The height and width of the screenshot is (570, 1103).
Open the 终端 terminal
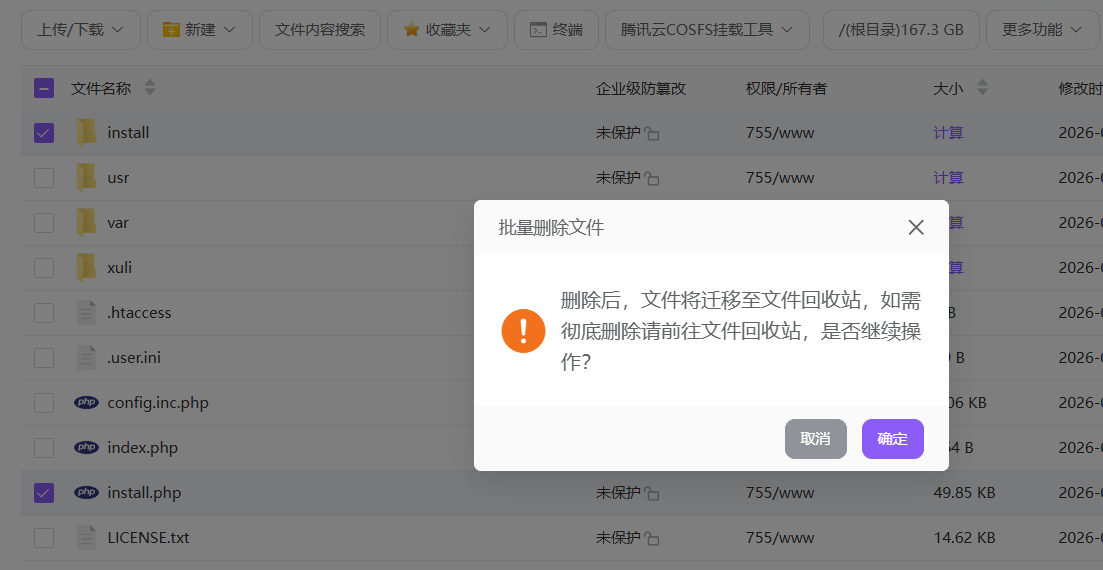(556, 30)
